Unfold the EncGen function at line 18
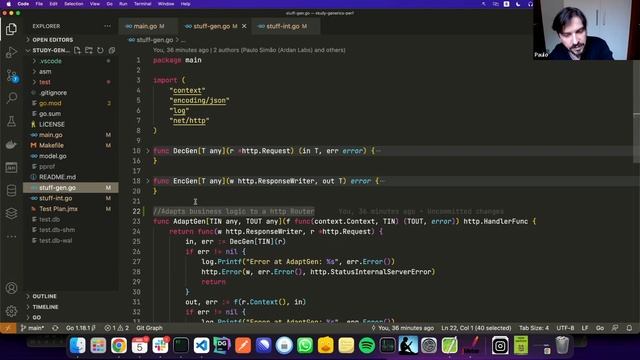The height and width of the screenshot is (360, 640). point(148,181)
